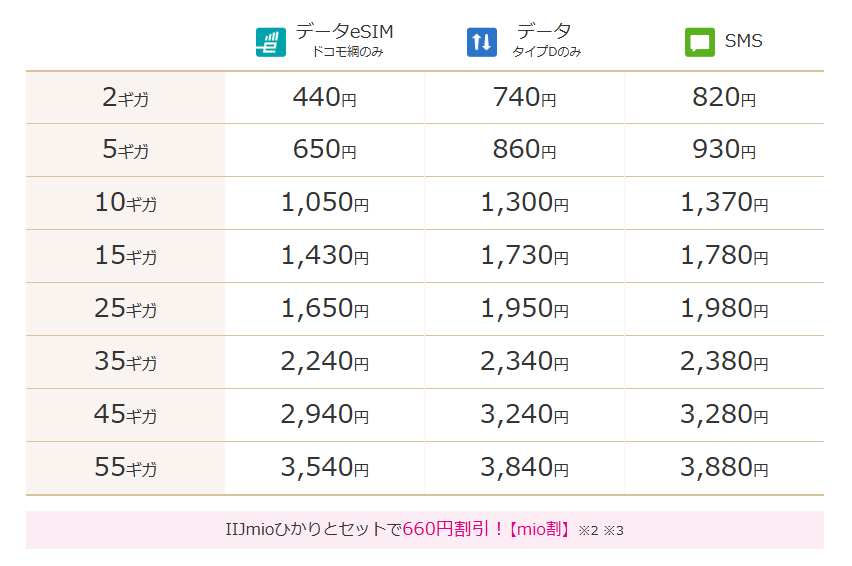Click the 2ギガ row label

point(125,98)
